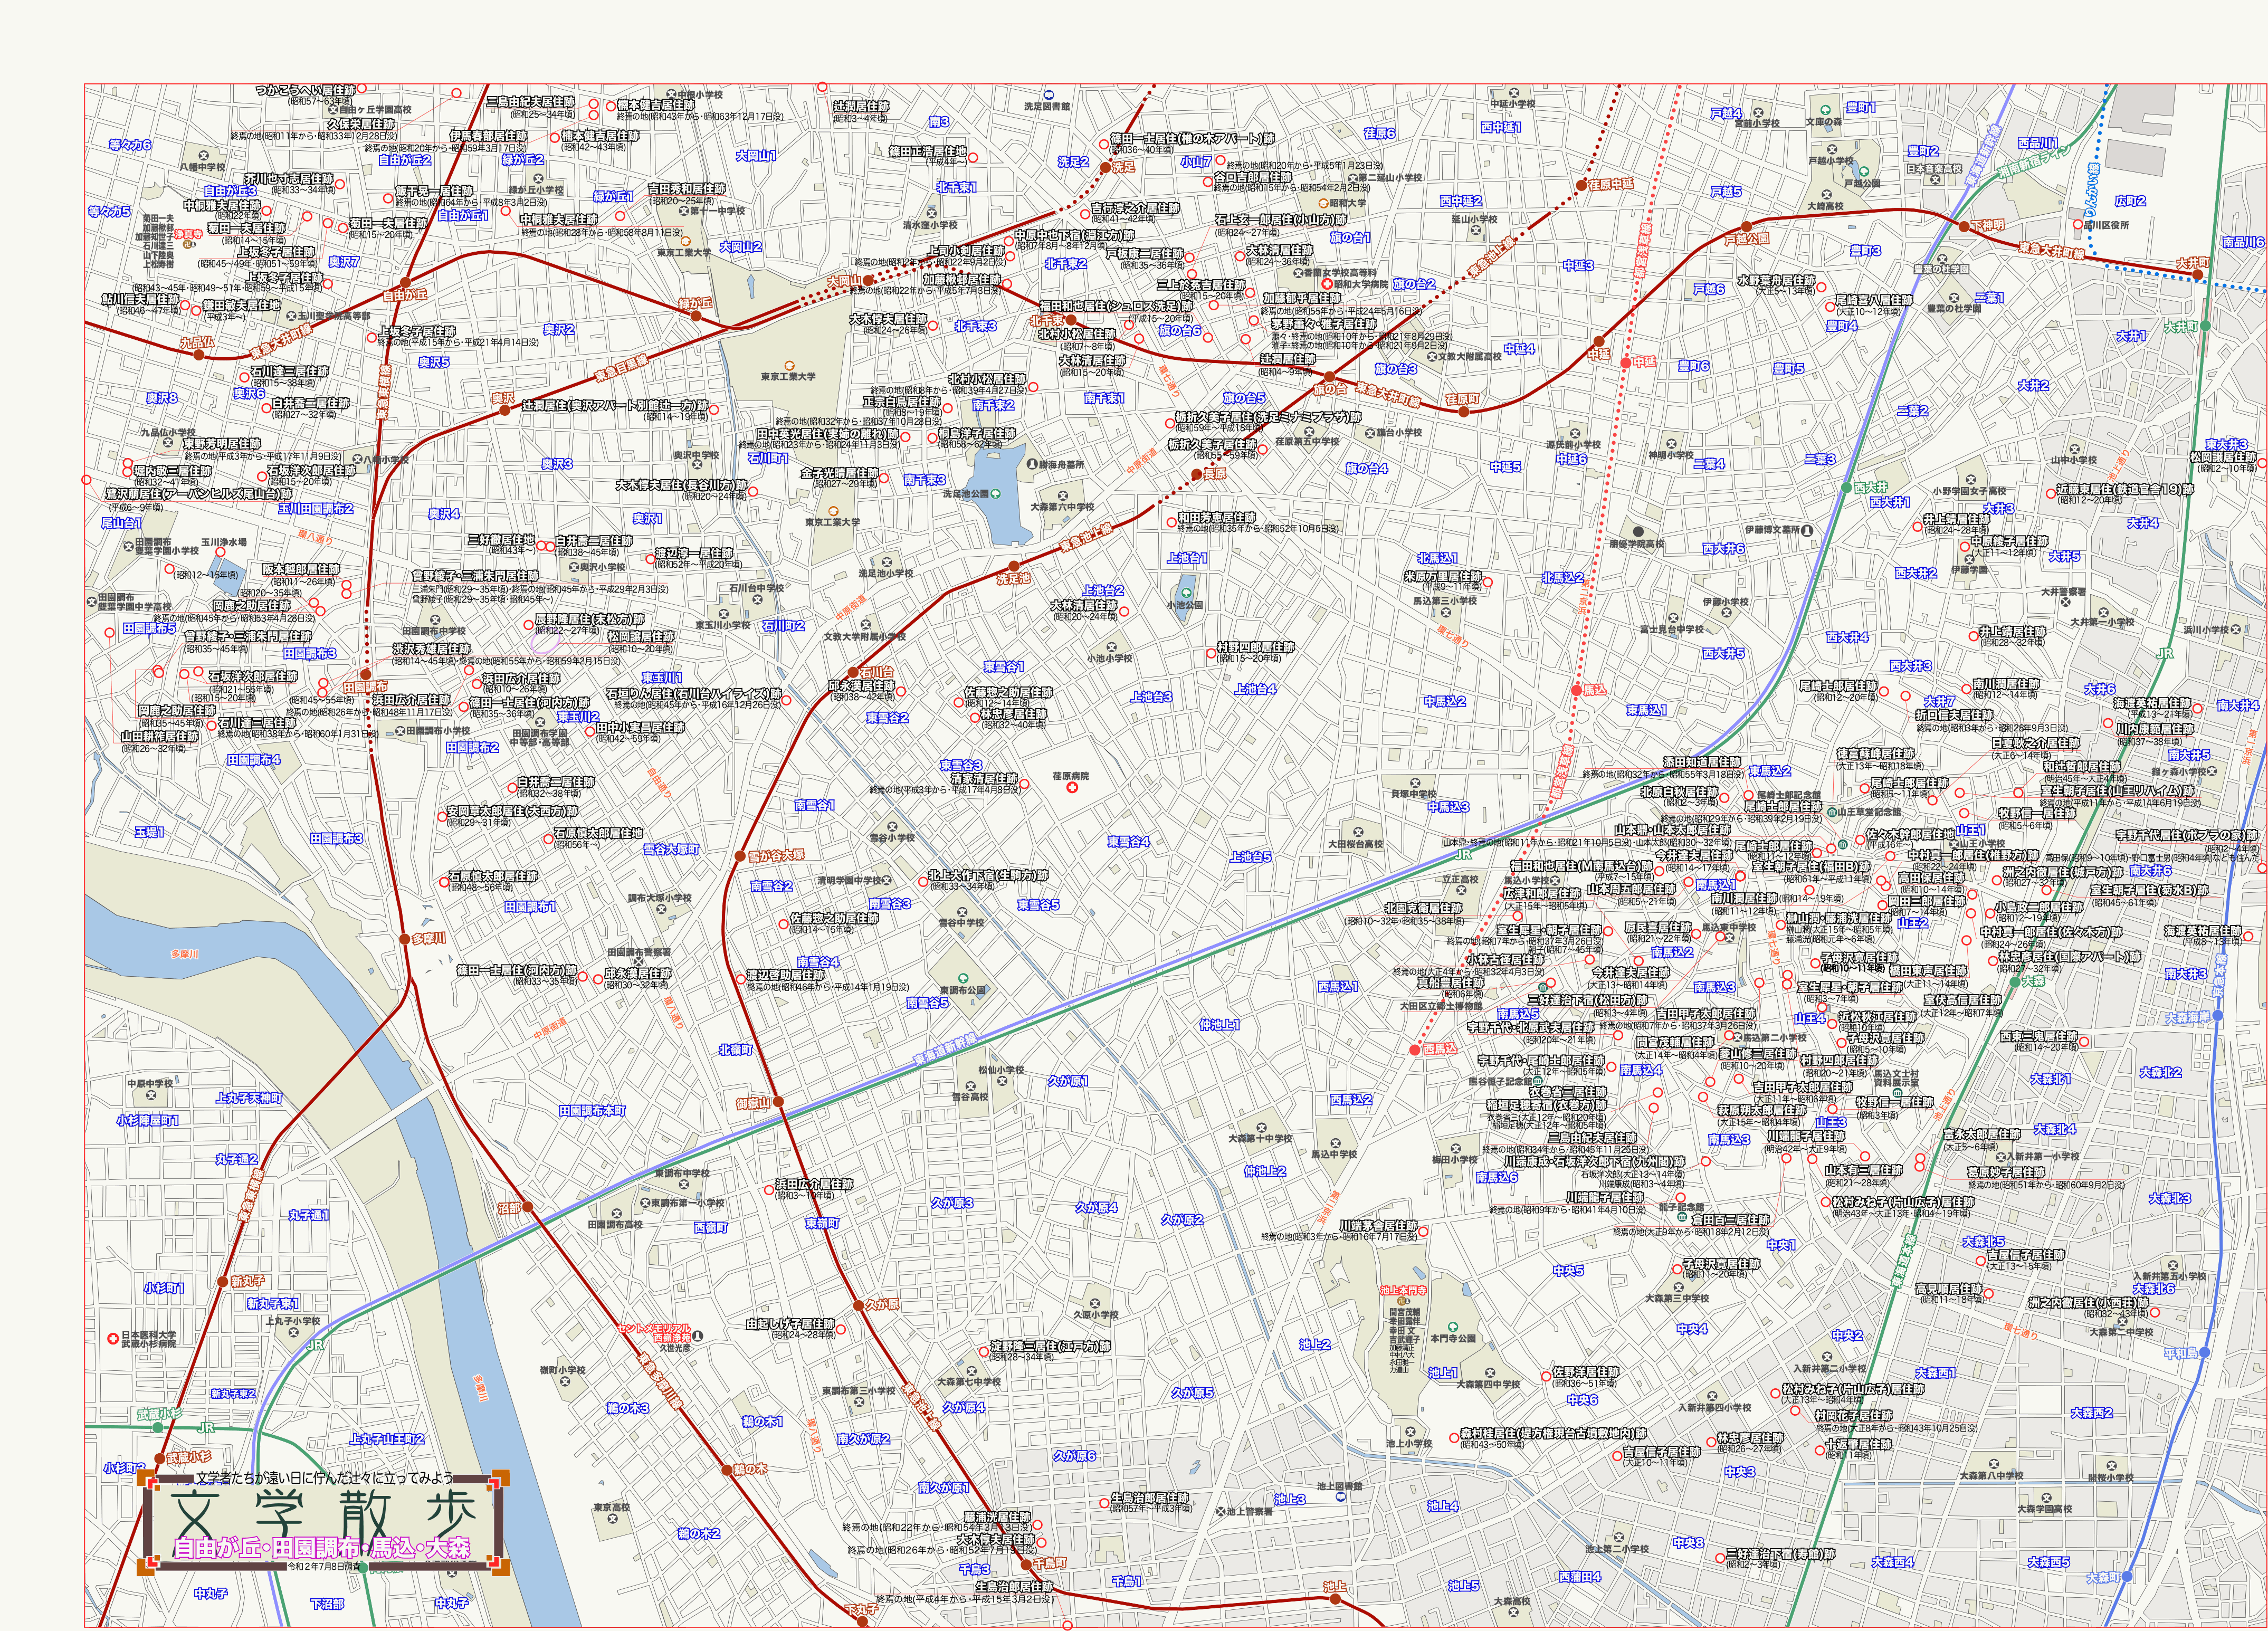2268x1631 pixels.
Task: Click the 石川台 station dot
Action: pos(853,673)
